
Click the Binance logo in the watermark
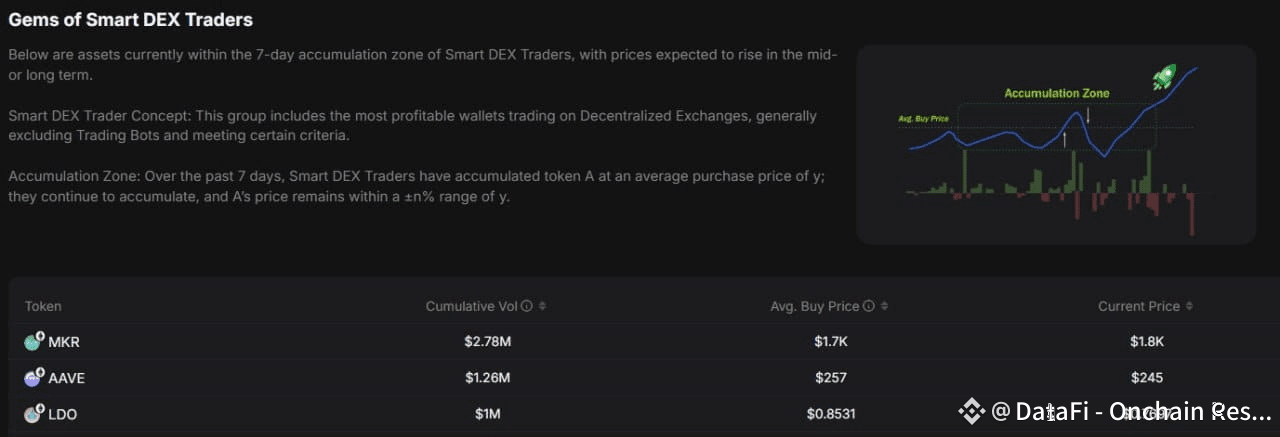tap(970, 411)
